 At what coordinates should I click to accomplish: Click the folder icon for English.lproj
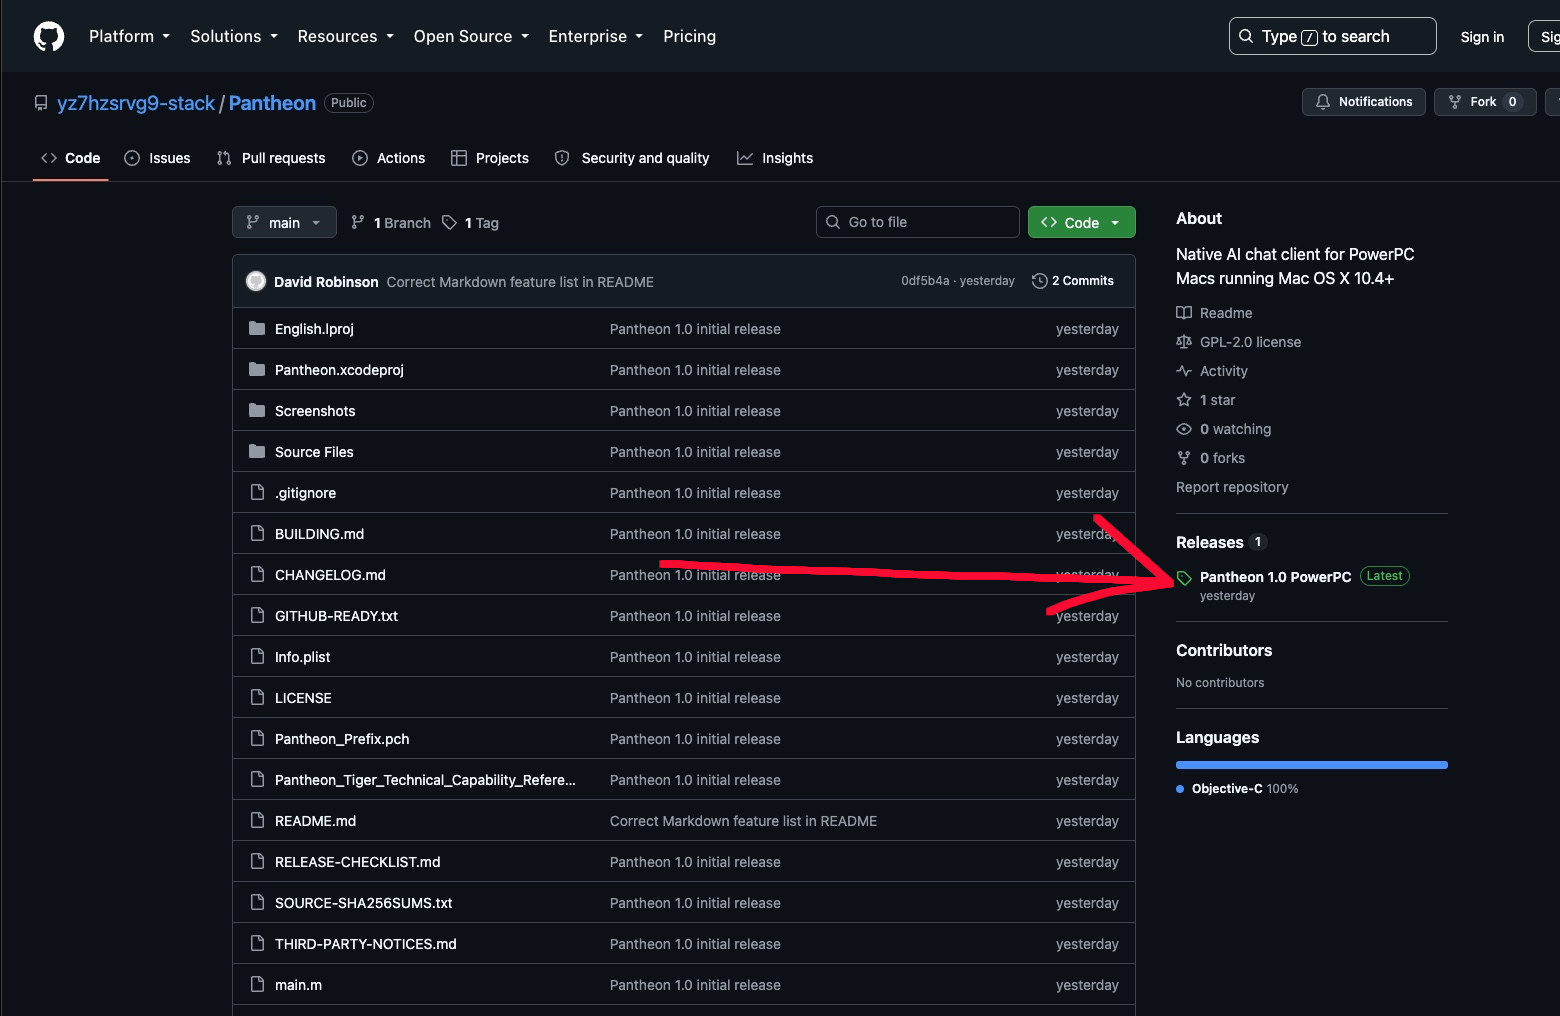coord(257,328)
